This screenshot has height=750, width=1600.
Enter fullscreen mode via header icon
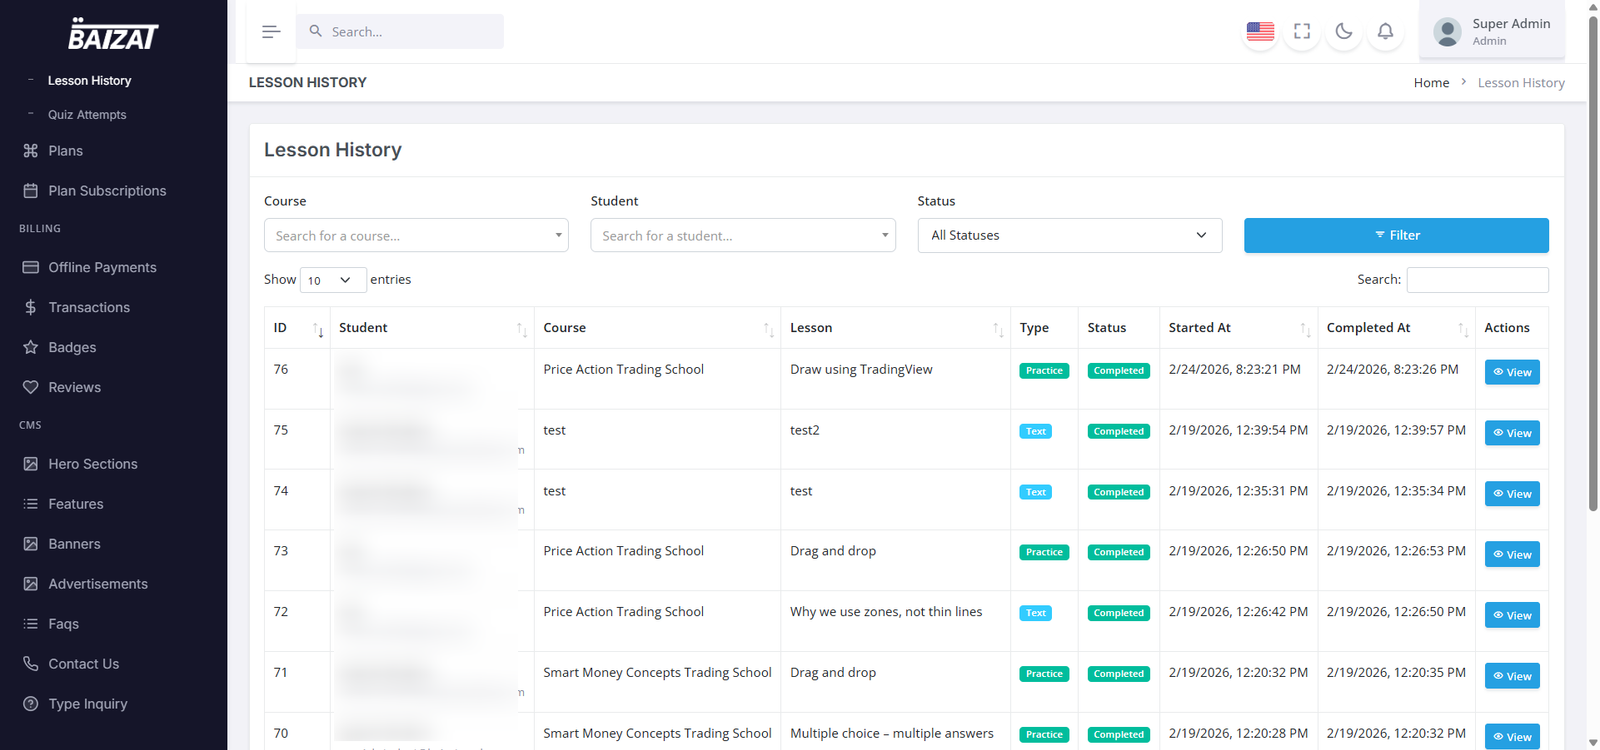pyautogui.click(x=1302, y=32)
